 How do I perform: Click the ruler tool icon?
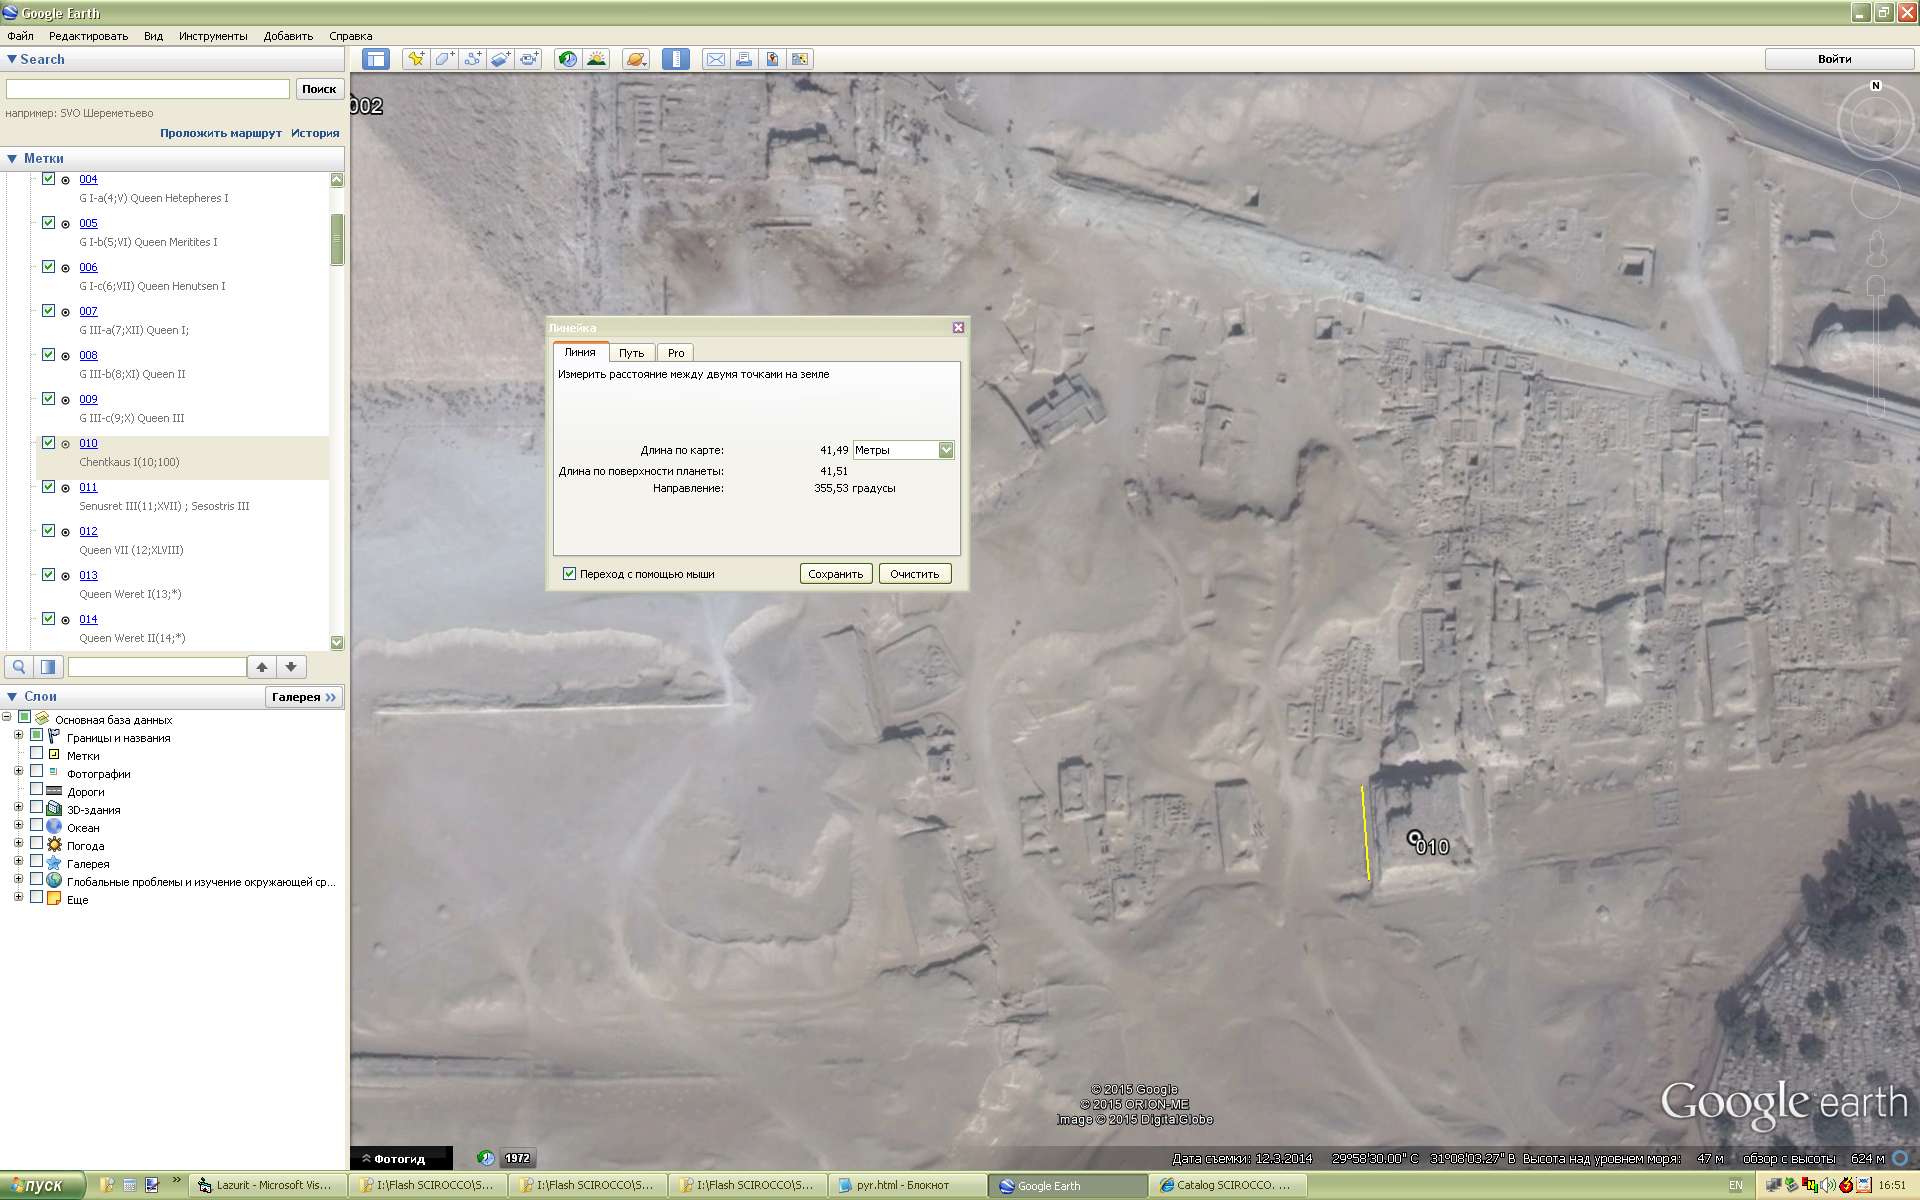pyautogui.click(x=676, y=59)
